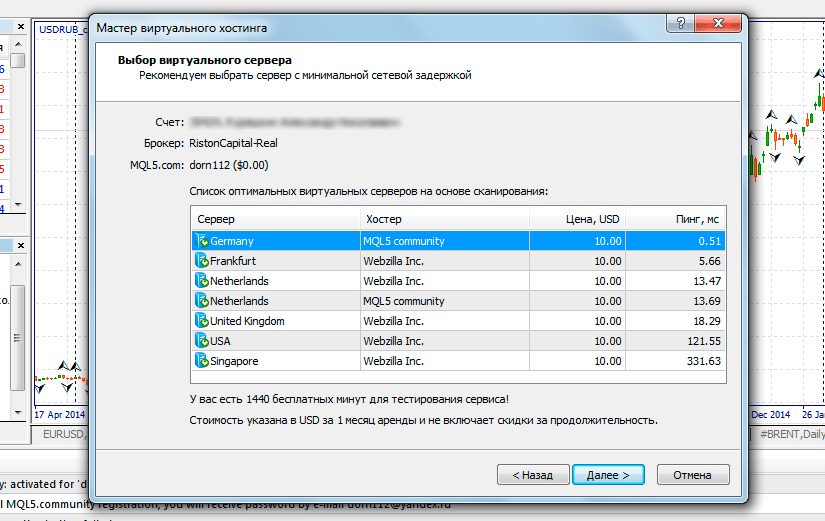Click the United Kingdom server icon

202,321
